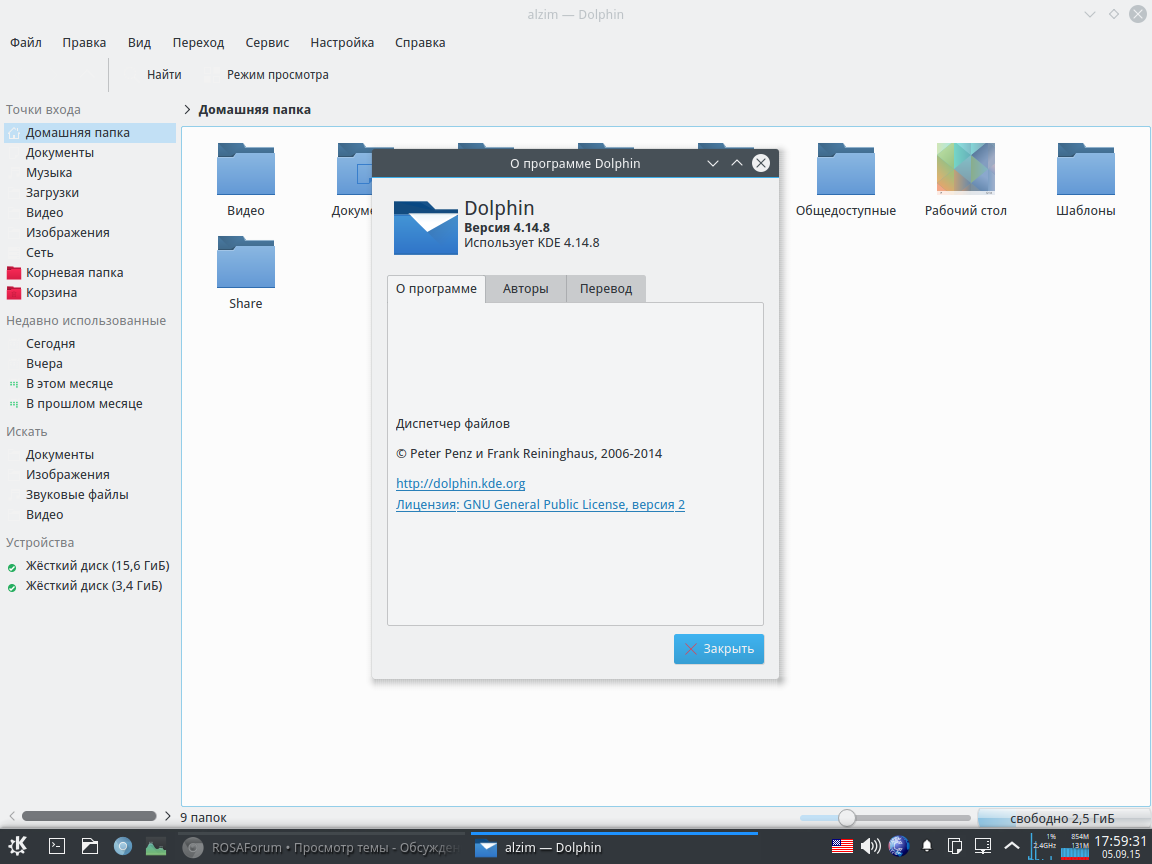Open the Вид menu
The height and width of the screenshot is (864, 1152).
click(x=139, y=43)
